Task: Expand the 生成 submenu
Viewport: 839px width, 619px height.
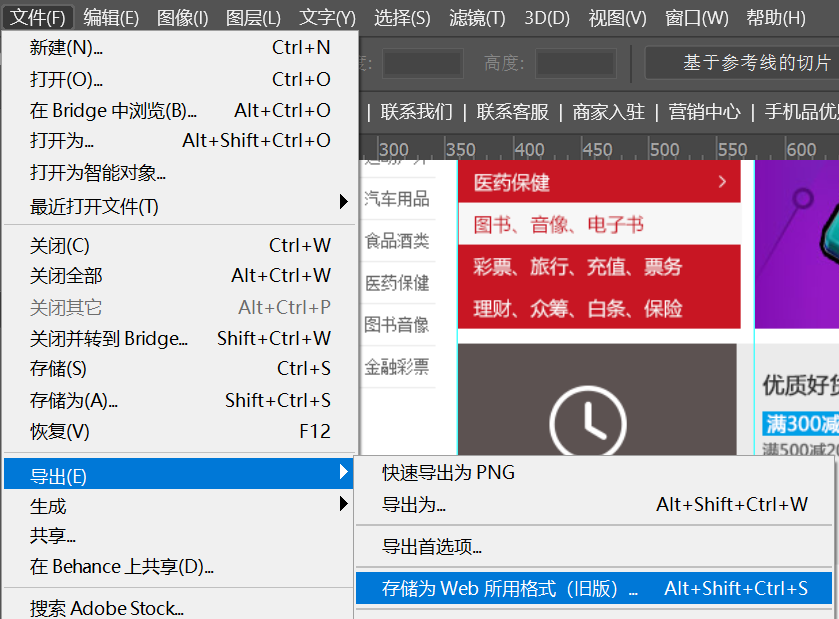Action: pyautogui.click(x=180, y=506)
